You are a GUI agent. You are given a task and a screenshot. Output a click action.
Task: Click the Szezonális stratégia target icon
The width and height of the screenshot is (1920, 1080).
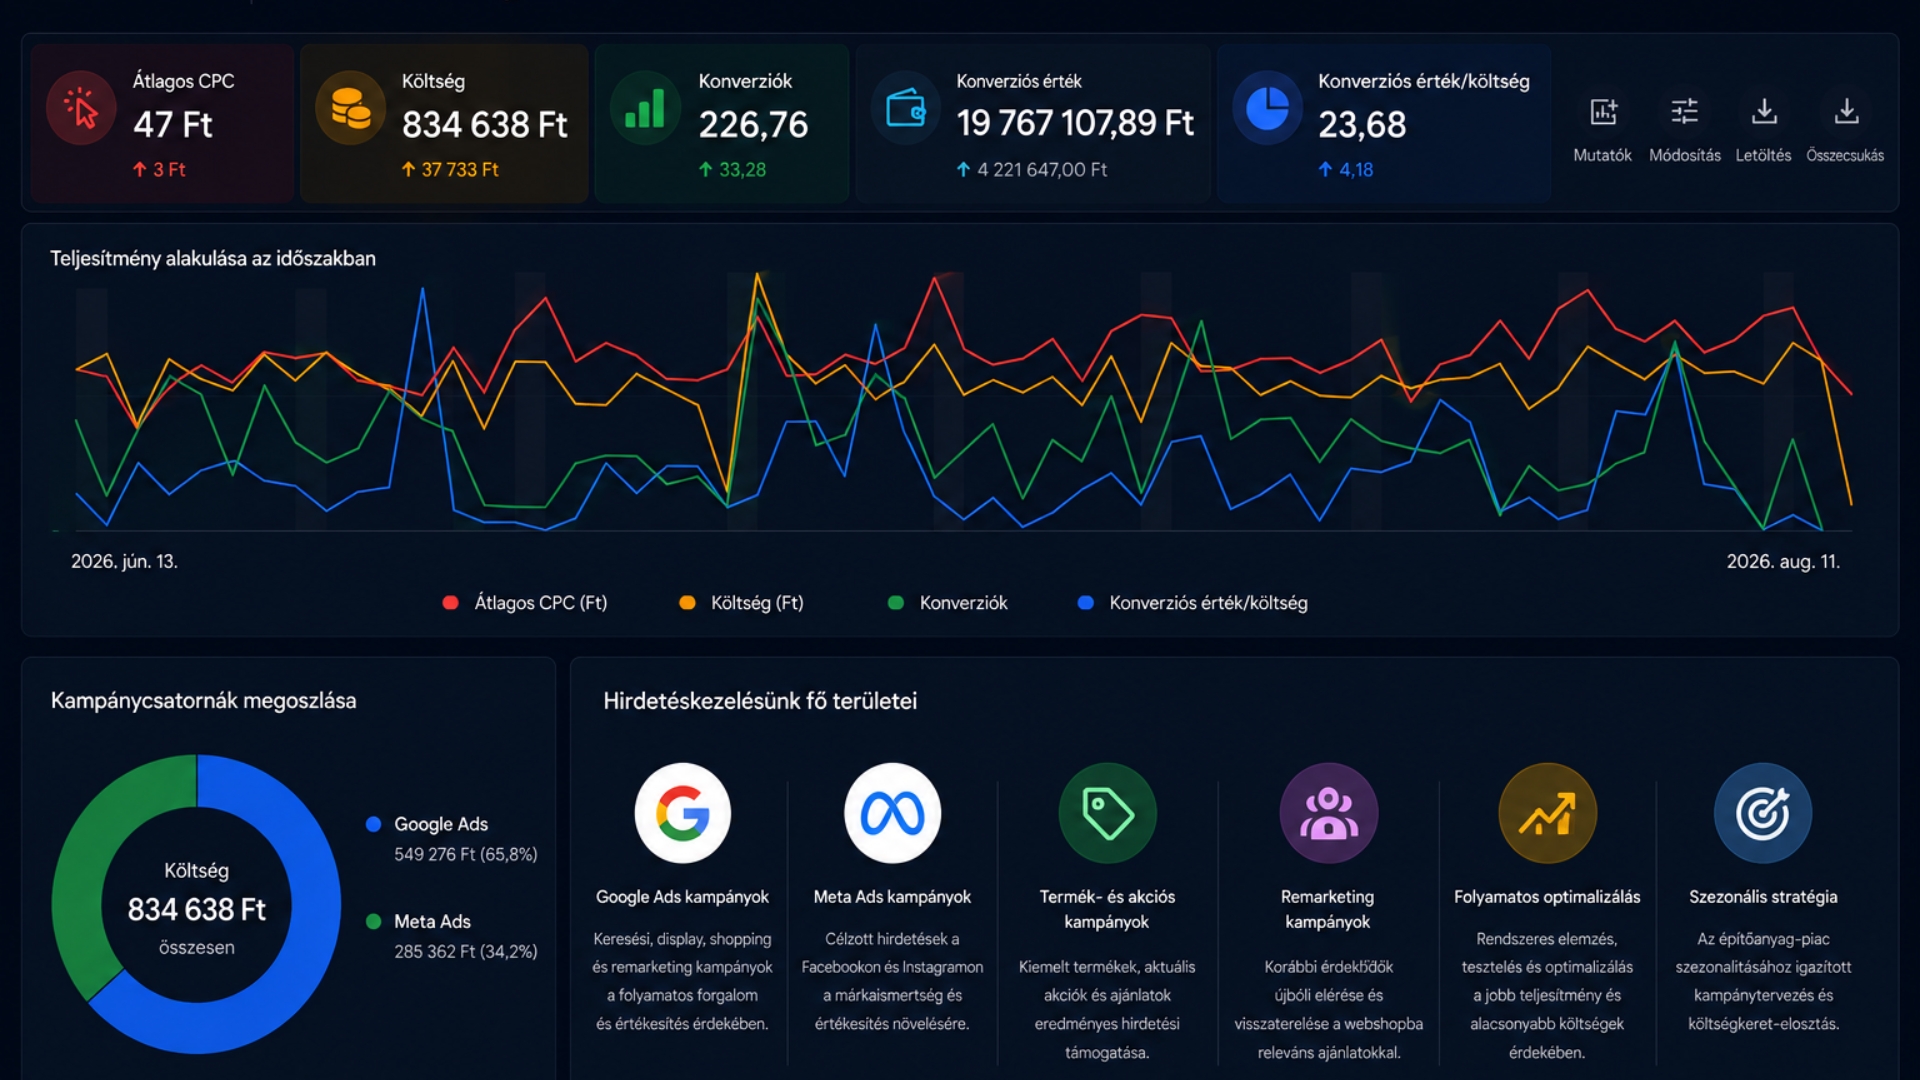(x=1763, y=813)
